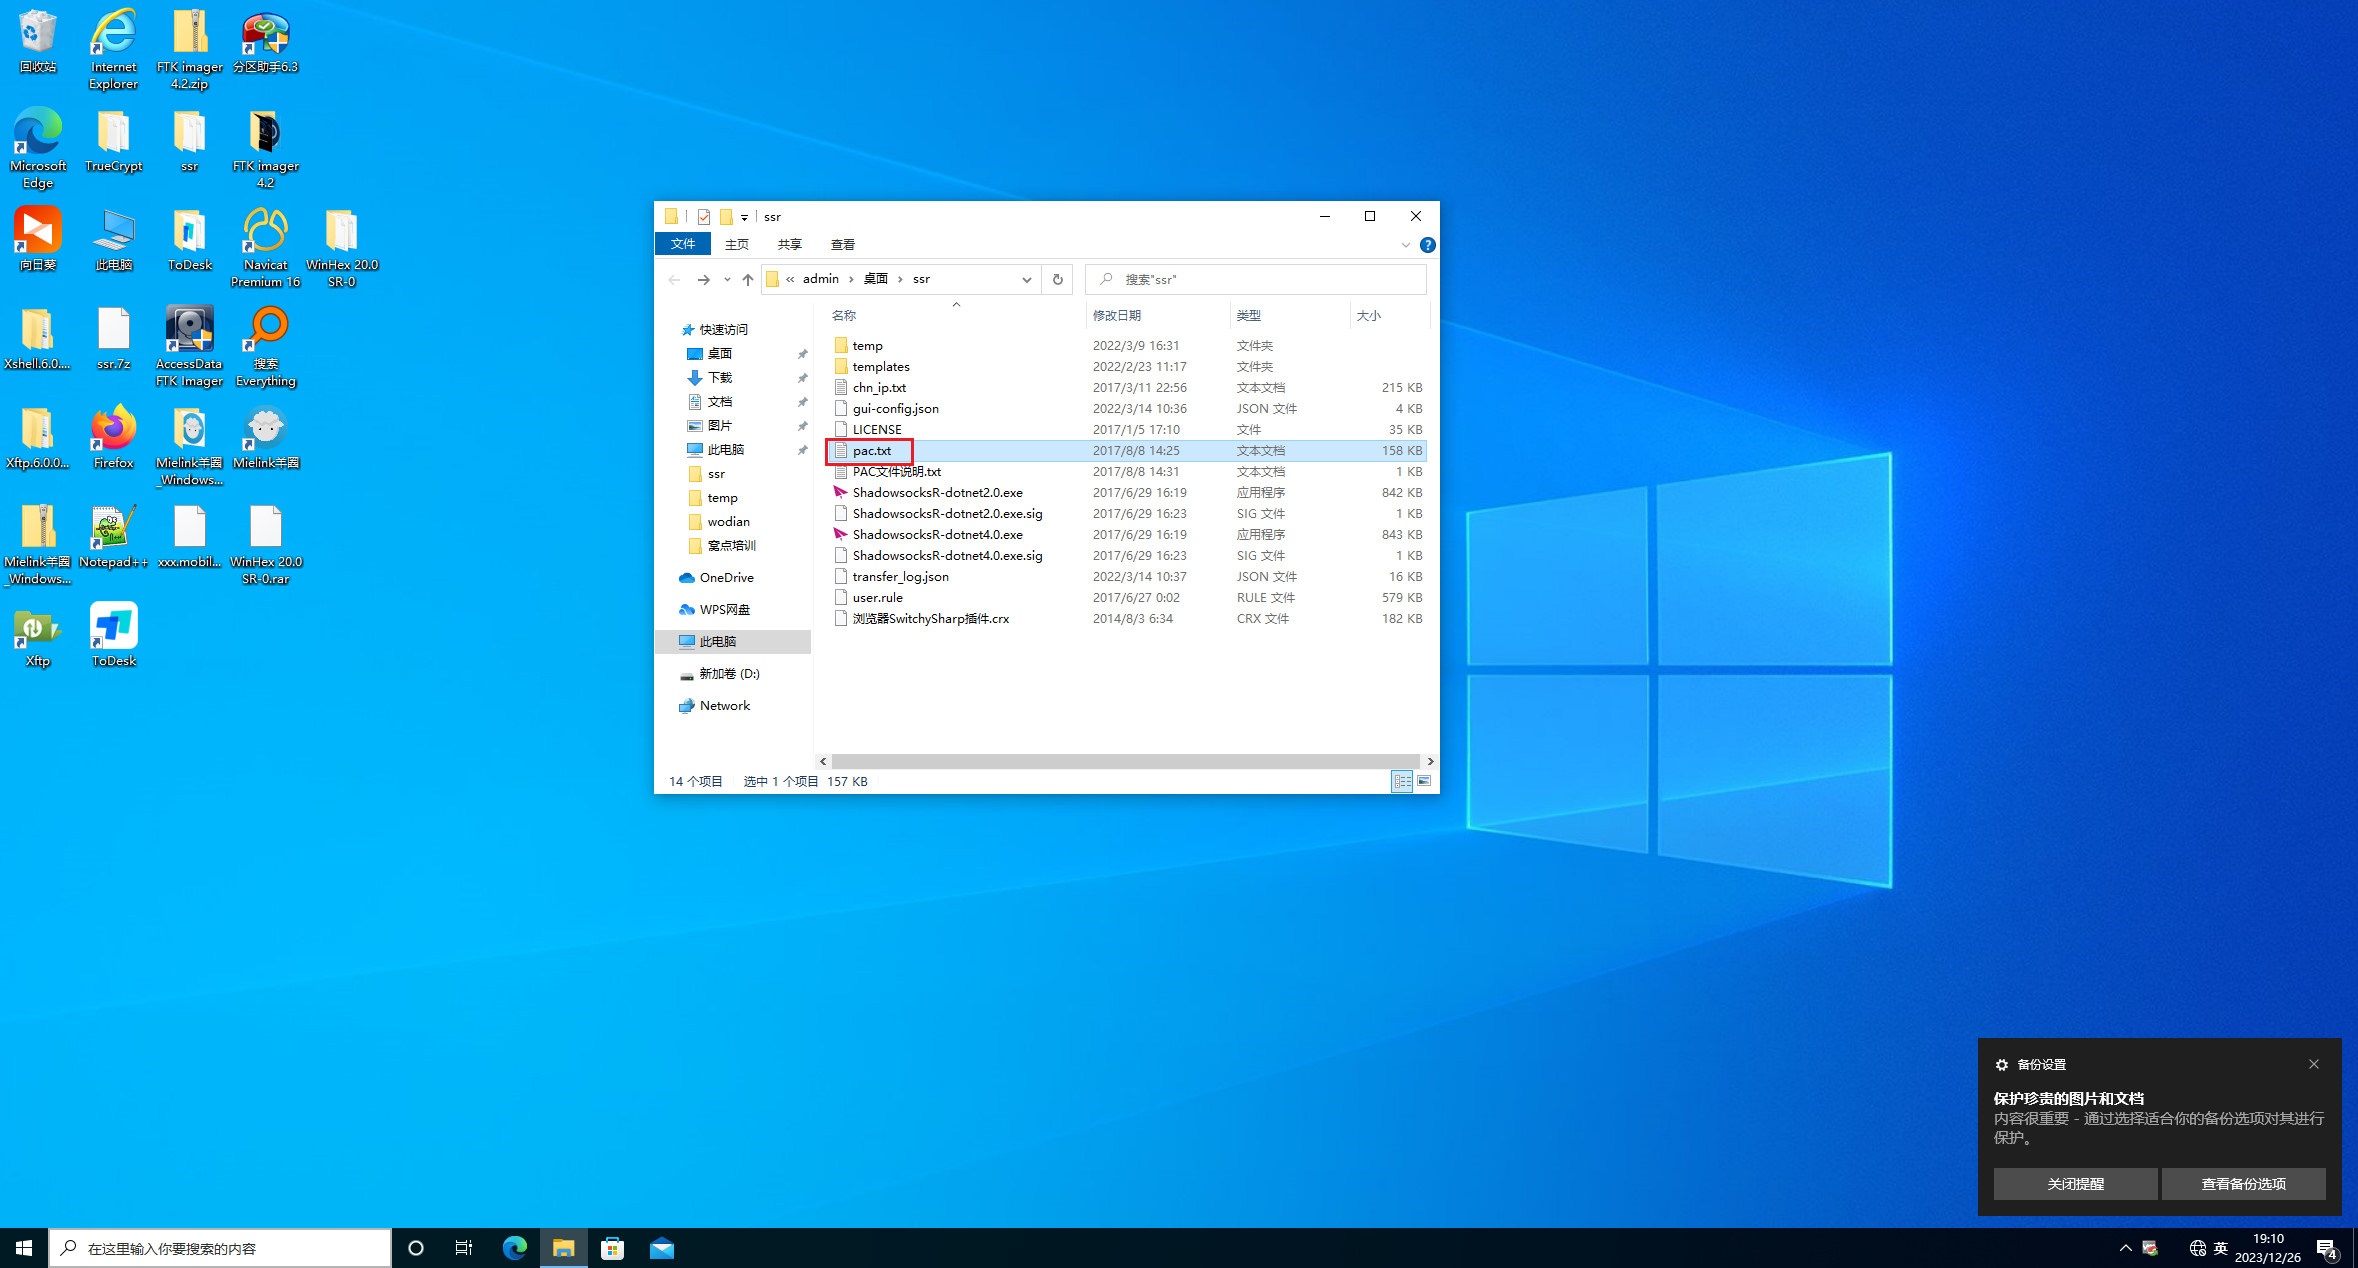
Task: Expand the Customize Quick Access Toolbar dropdown
Action: tap(744, 218)
